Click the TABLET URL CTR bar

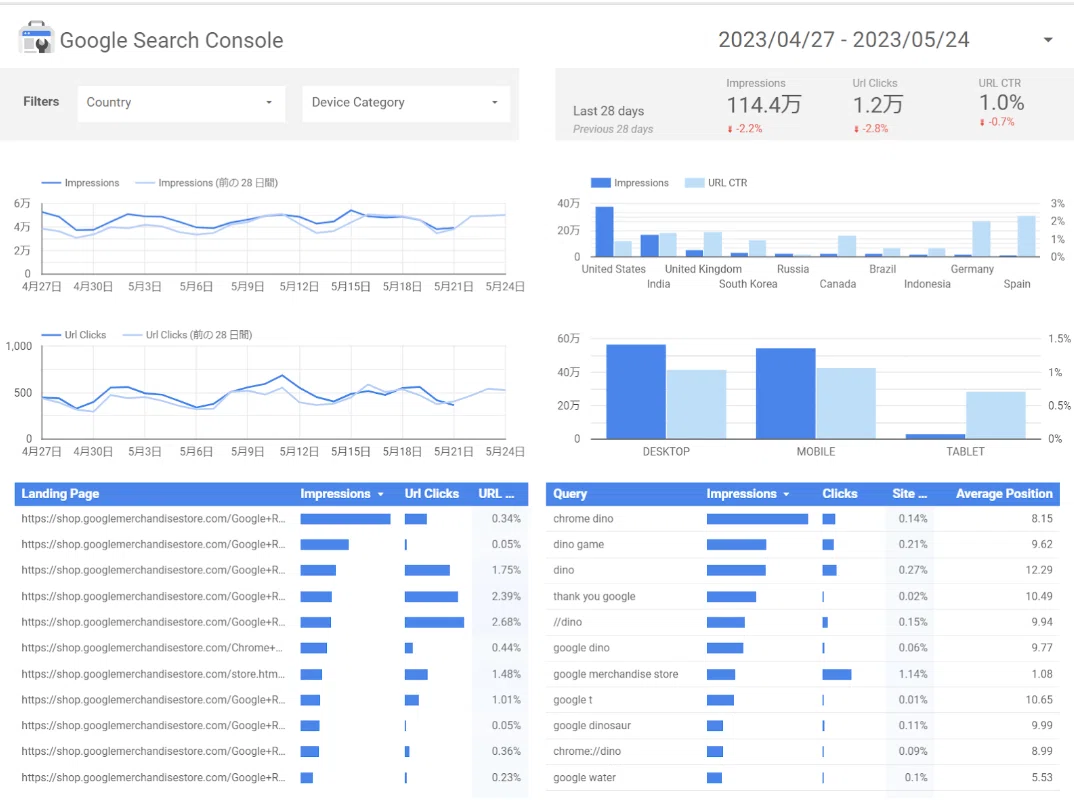pos(995,416)
